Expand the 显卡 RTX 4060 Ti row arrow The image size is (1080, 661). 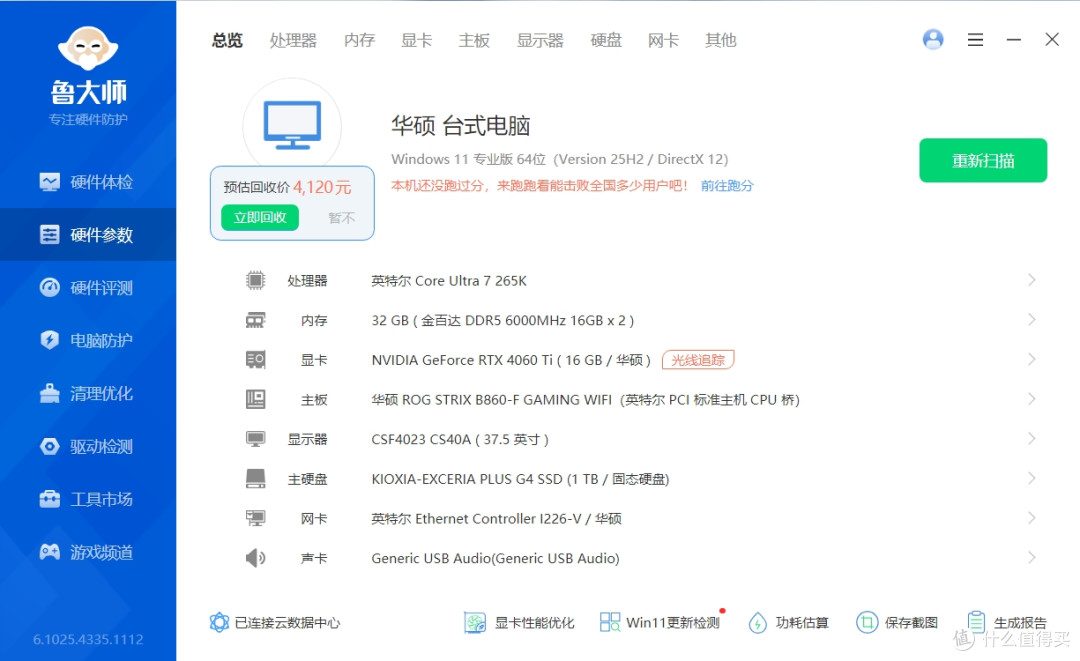tap(1031, 359)
